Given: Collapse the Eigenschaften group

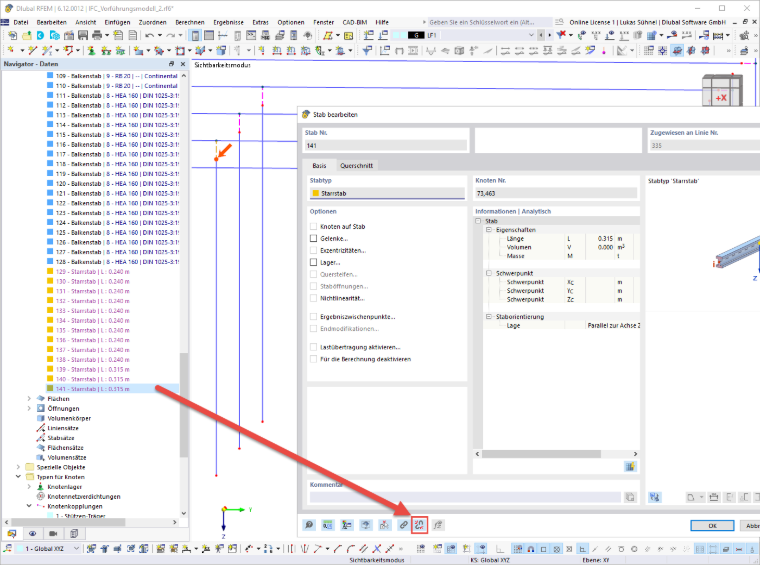Looking at the screenshot, I should (x=489, y=230).
